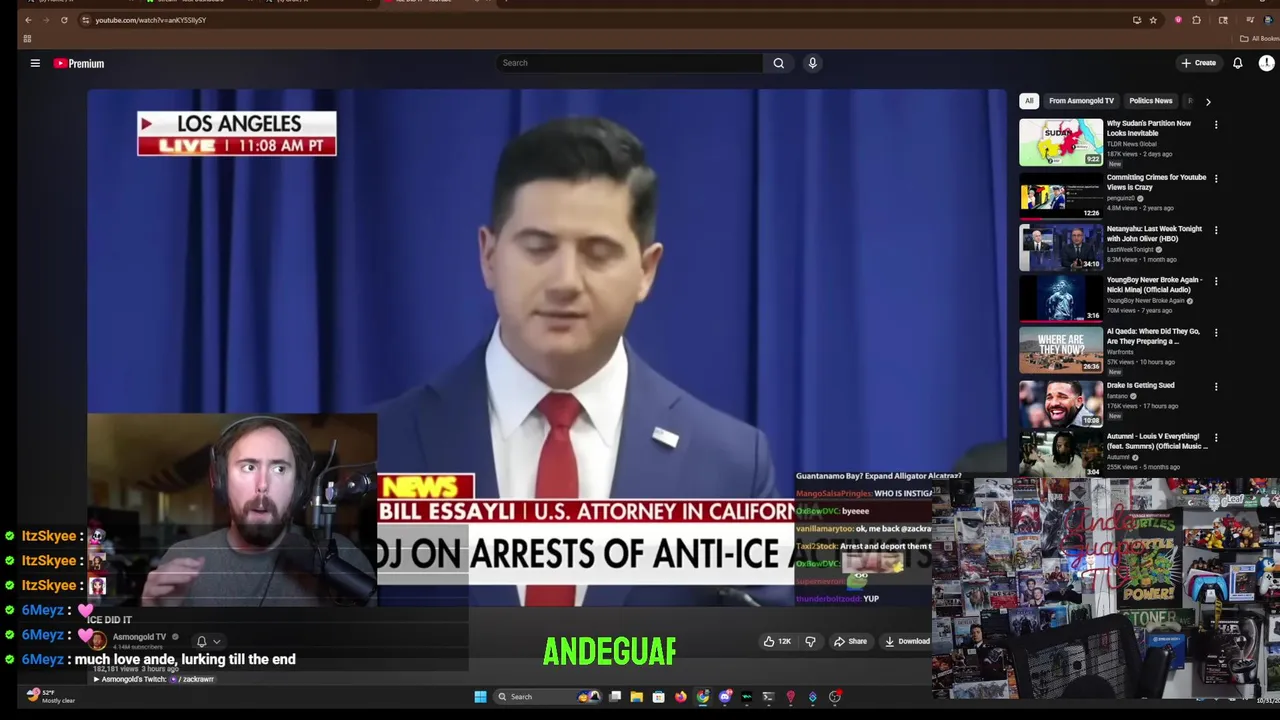Open the subscription notification bell dropdown
The image size is (1280, 720).
pos(208,641)
